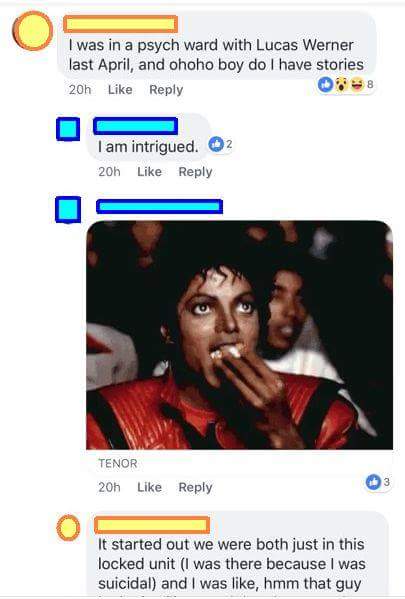This screenshot has width=405, height=599.
Task: View reactions on the psych ward comment
Action: 345,84
